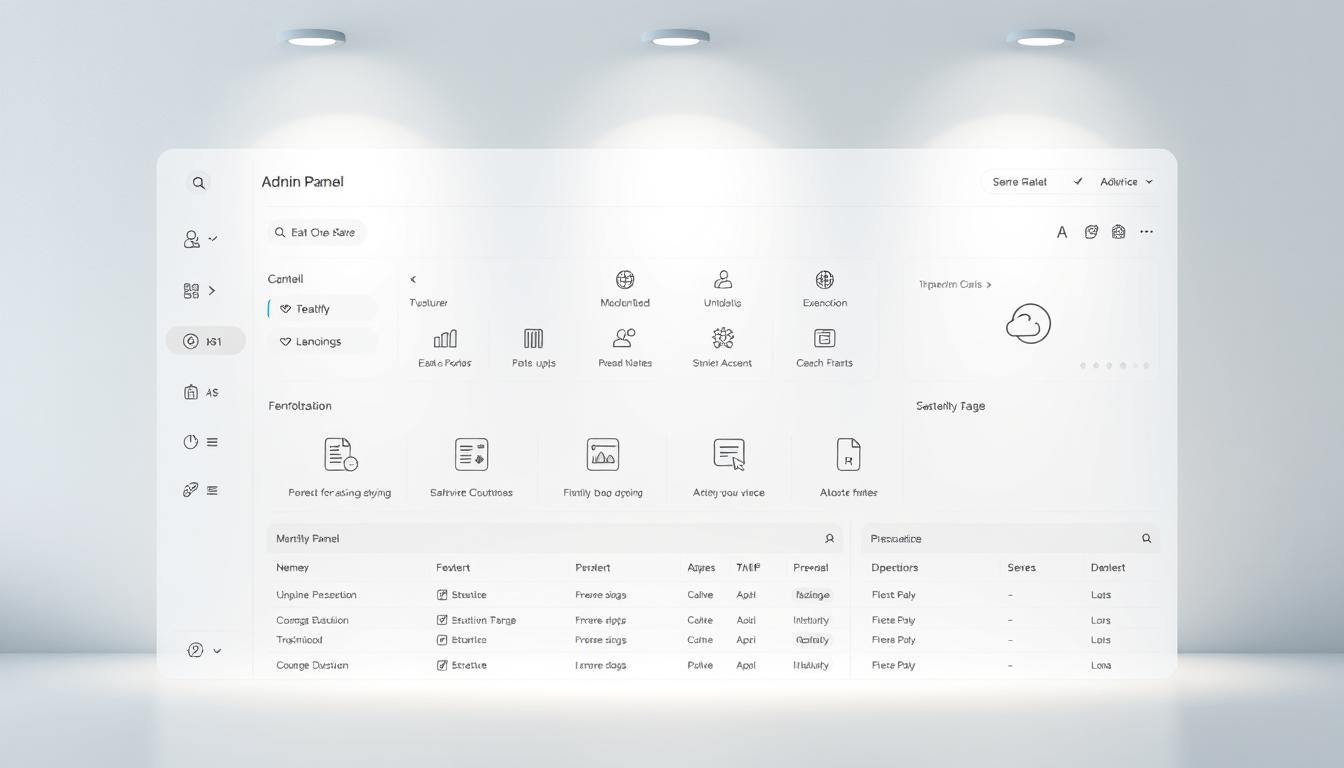Open the Safrwire Coutidtas document icon
1344x768 pixels.
[471, 454]
